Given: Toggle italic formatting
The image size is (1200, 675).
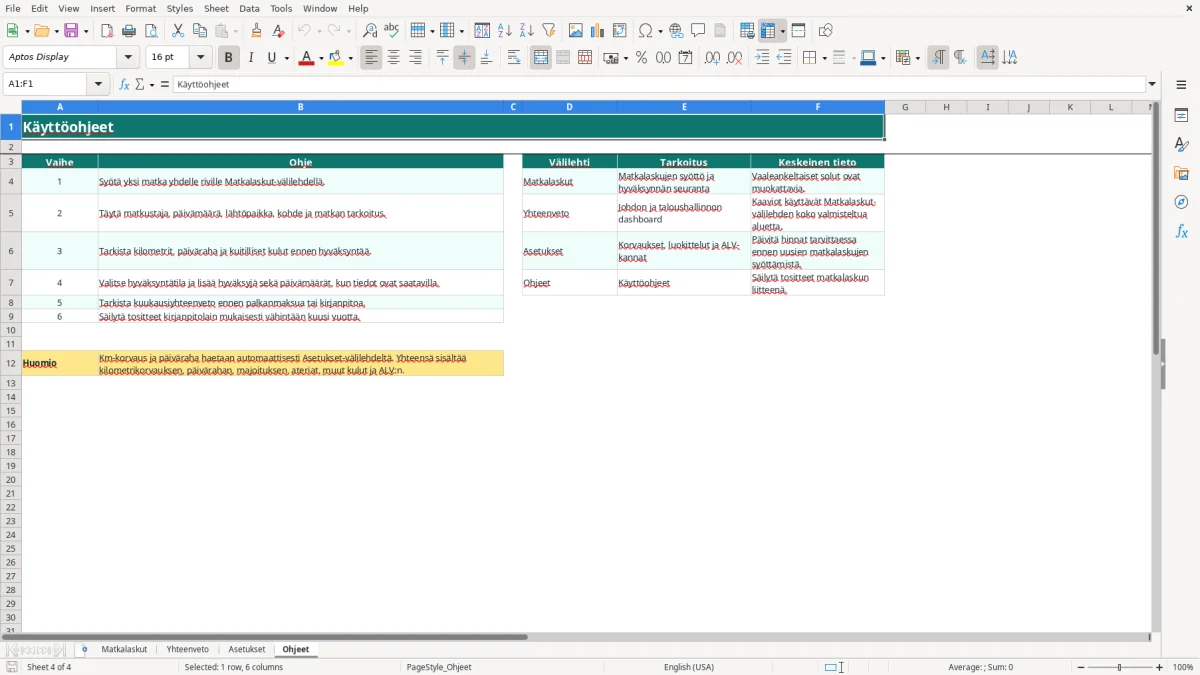Looking at the screenshot, I should [251, 58].
